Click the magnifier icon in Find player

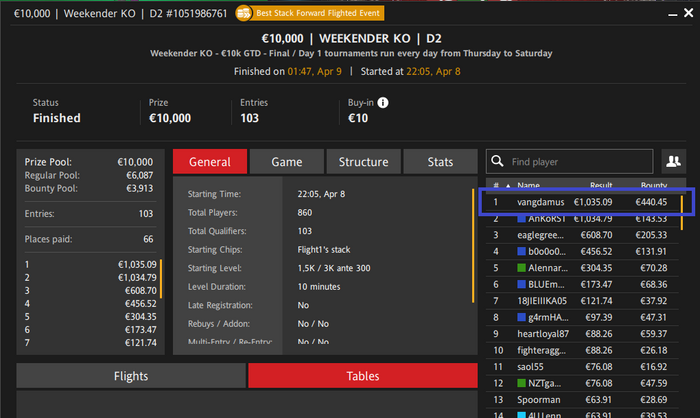pos(497,161)
